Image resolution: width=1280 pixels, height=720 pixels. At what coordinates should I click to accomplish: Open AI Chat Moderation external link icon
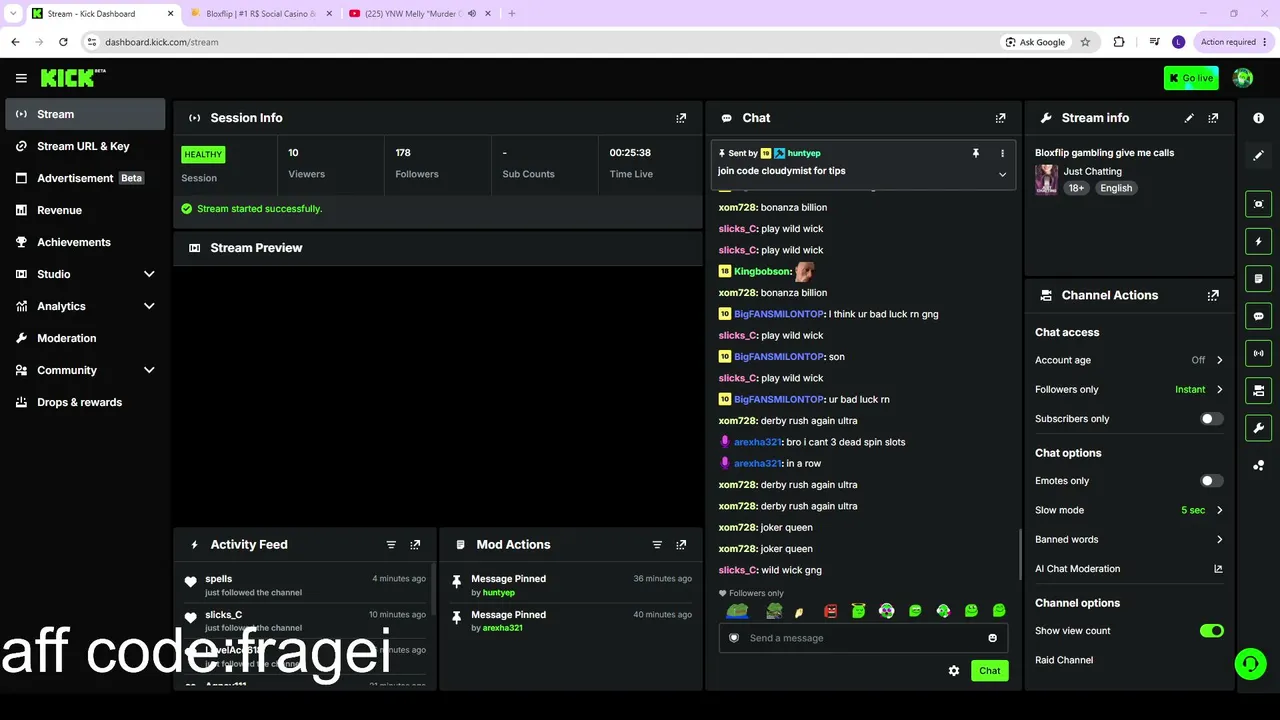click(1218, 569)
